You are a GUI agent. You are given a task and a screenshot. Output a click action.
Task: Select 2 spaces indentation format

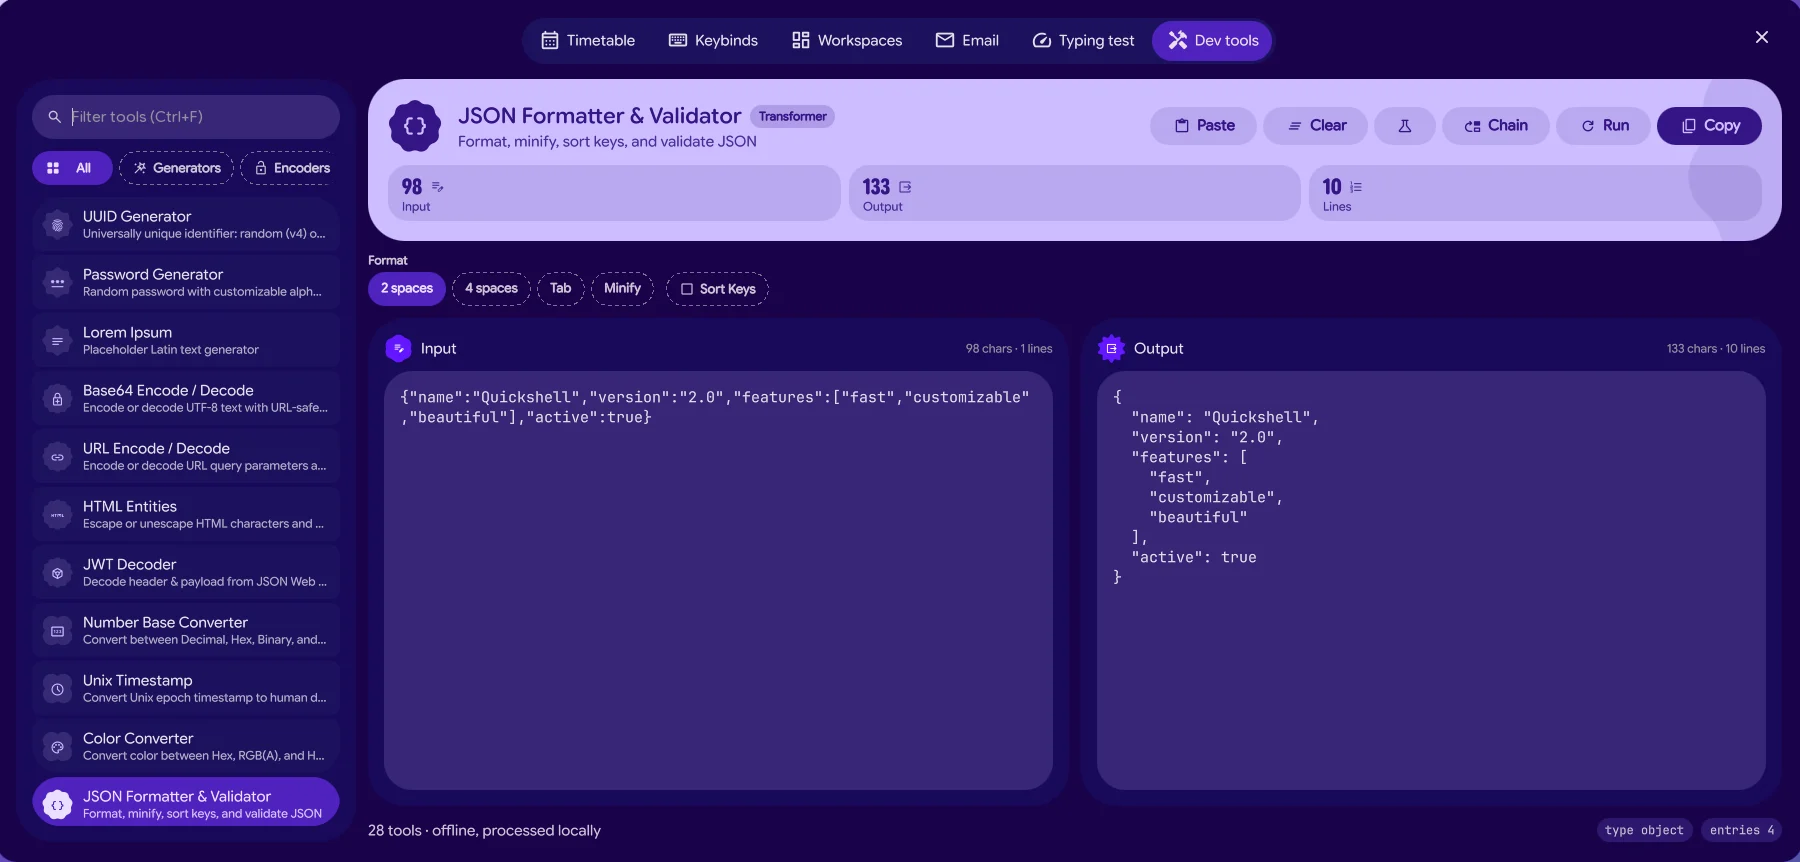(407, 289)
